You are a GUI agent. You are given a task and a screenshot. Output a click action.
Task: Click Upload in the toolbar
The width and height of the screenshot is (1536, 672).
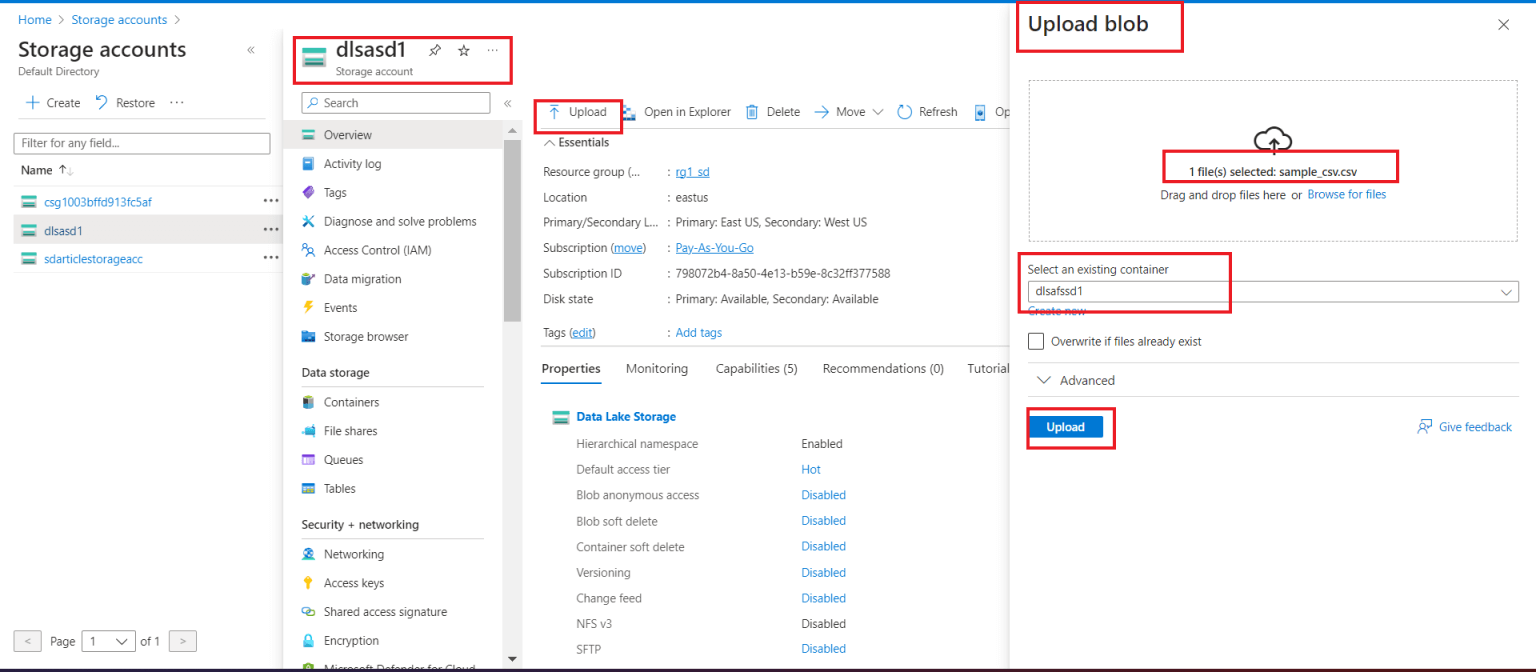click(578, 112)
